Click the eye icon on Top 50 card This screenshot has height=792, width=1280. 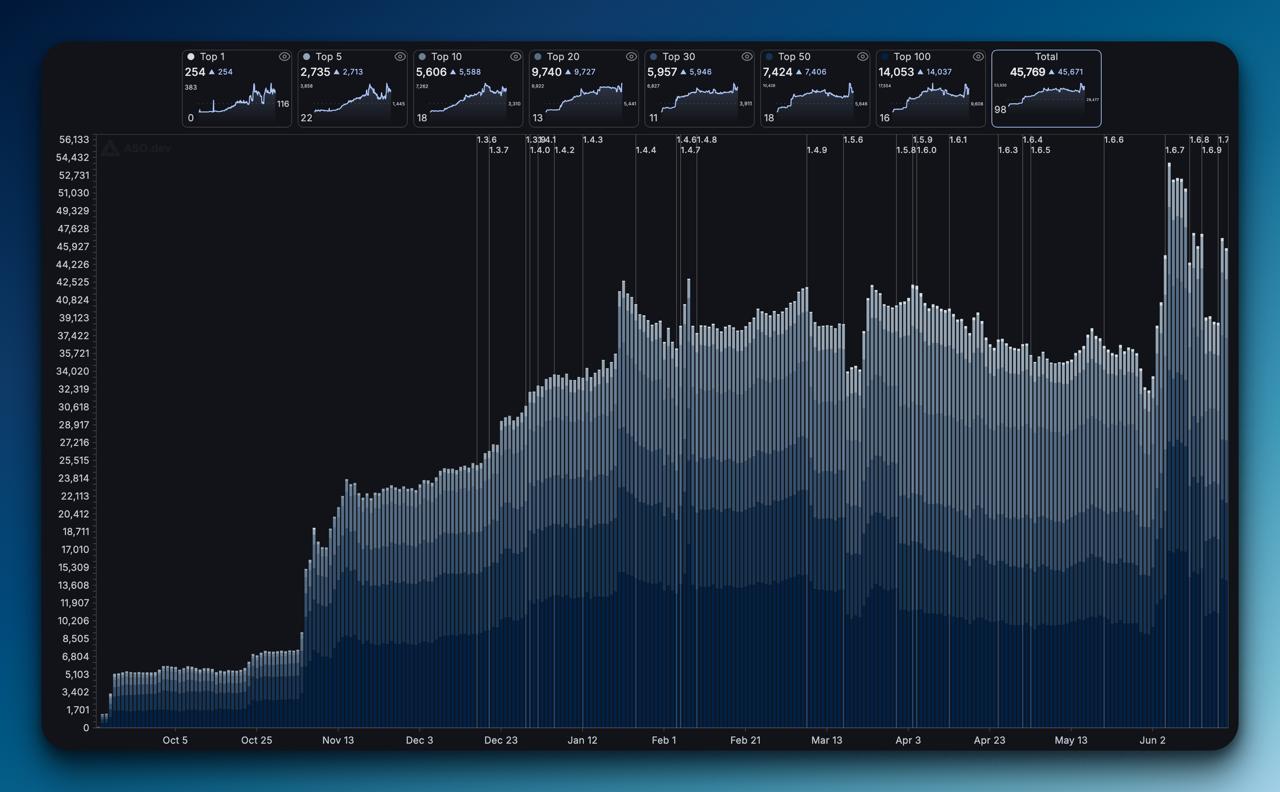click(x=863, y=57)
